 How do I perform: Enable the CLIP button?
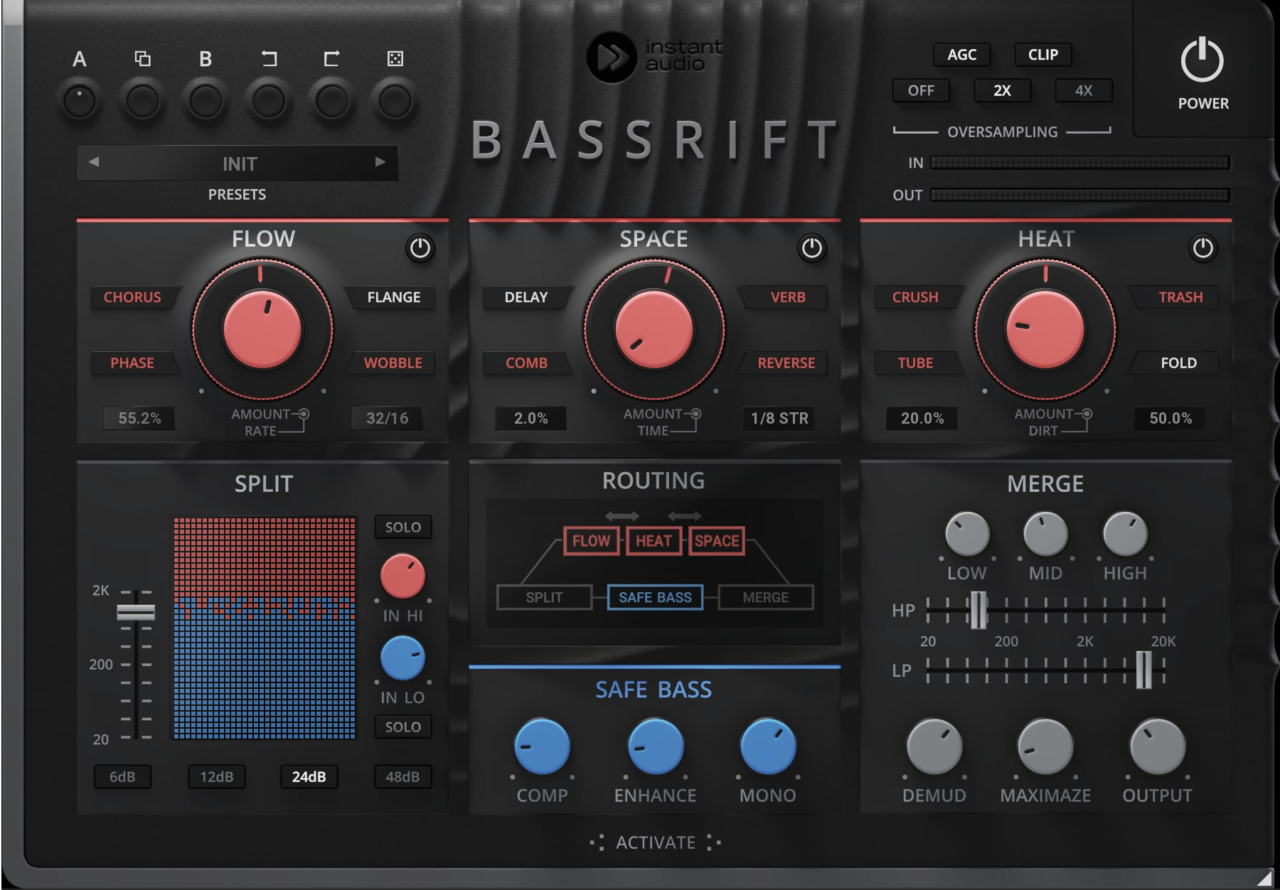(1043, 55)
